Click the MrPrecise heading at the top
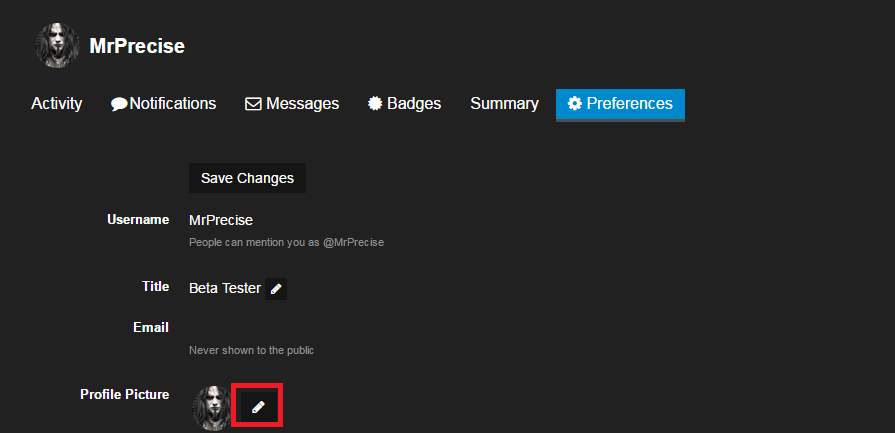Screen dimensions: 895x433 pyautogui.click(x=137, y=46)
